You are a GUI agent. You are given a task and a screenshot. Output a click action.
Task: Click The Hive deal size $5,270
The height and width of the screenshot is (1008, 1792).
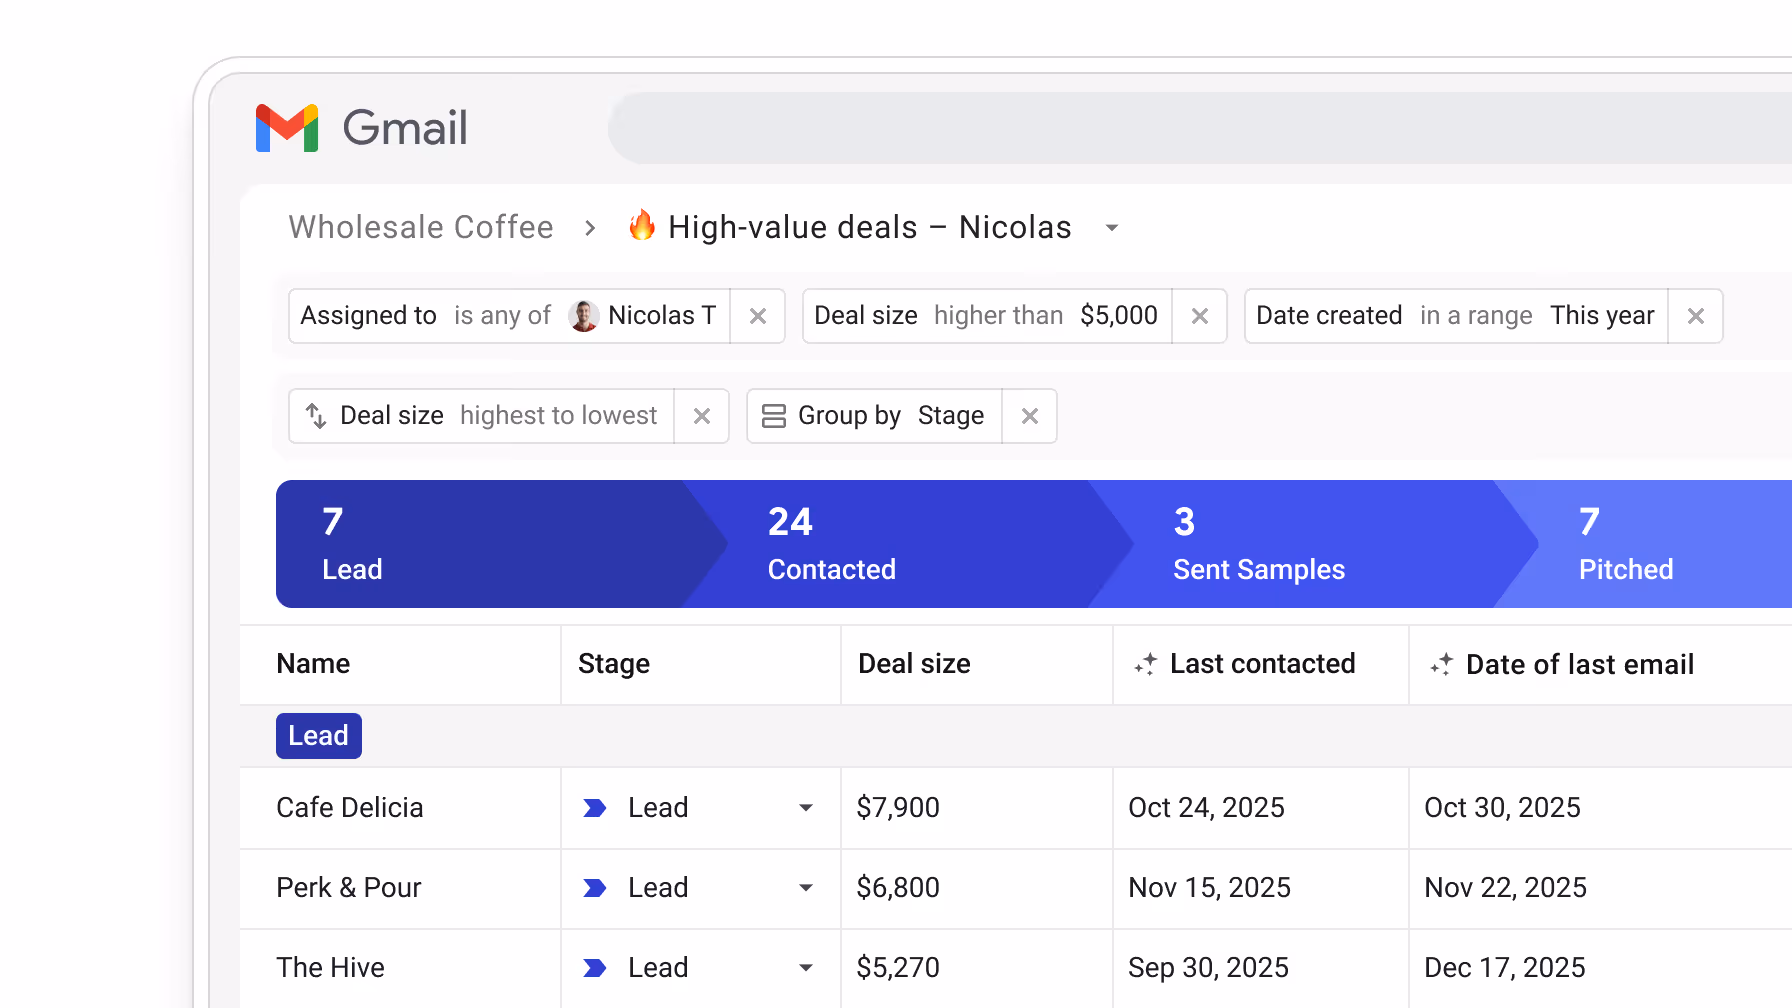click(x=898, y=968)
